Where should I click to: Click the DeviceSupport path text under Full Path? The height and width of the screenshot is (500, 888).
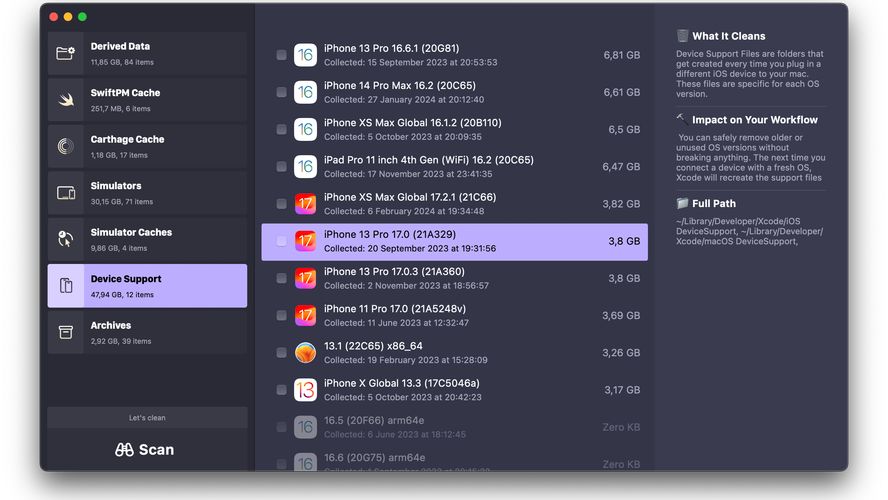749,231
